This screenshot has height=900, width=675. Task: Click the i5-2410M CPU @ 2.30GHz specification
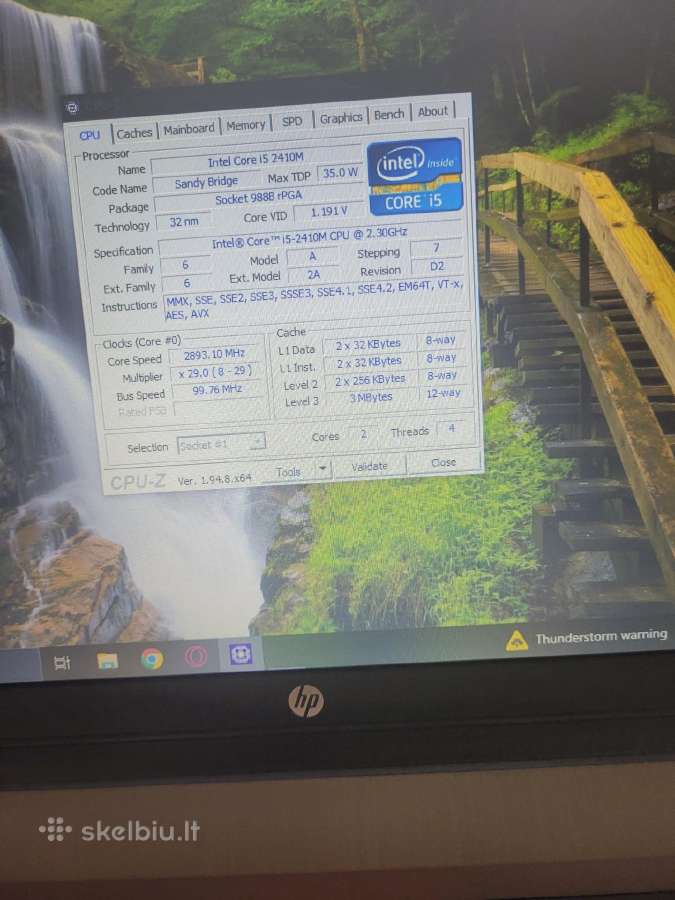tap(310, 238)
